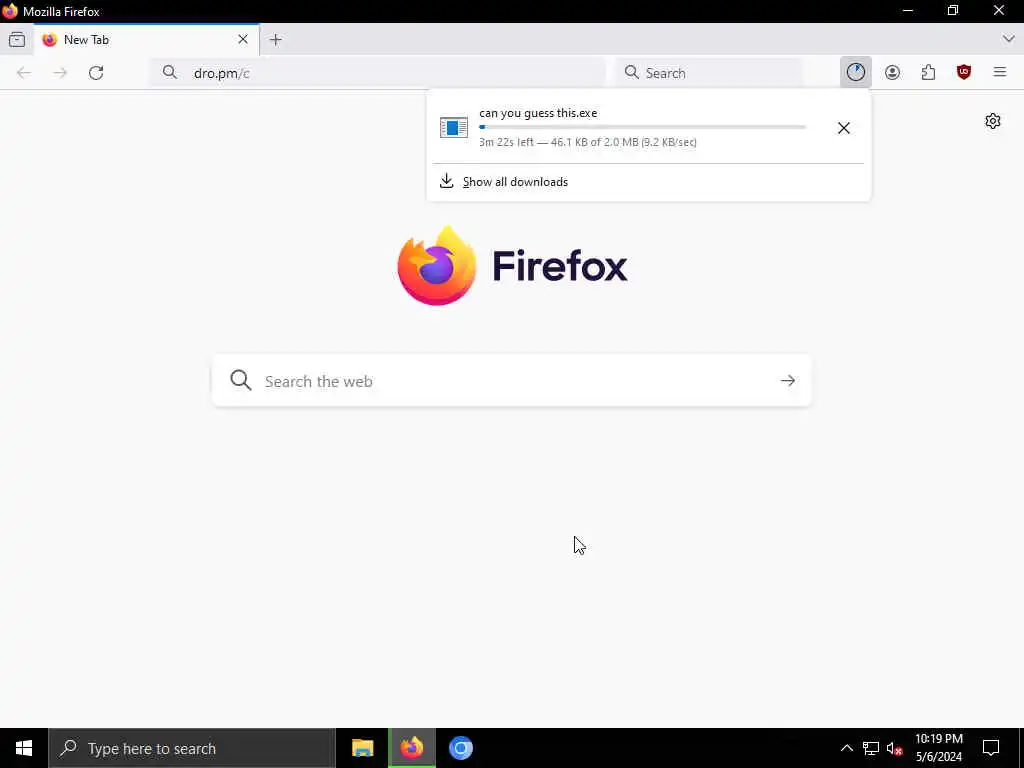1024x768 pixels.
Task: Focus the toolbar Search box
Action: (709, 73)
